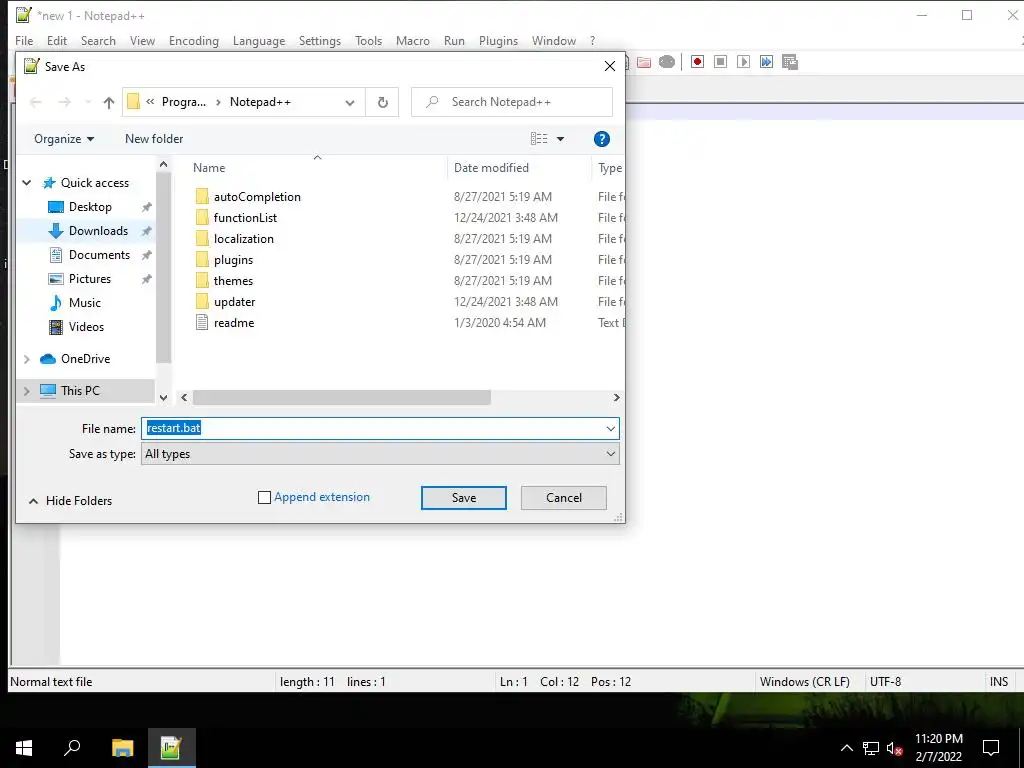The height and width of the screenshot is (768, 1024).
Task: Click the horizontal scrollbar thumb in file list
Action: pyautogui.click(x=342, y=398)
